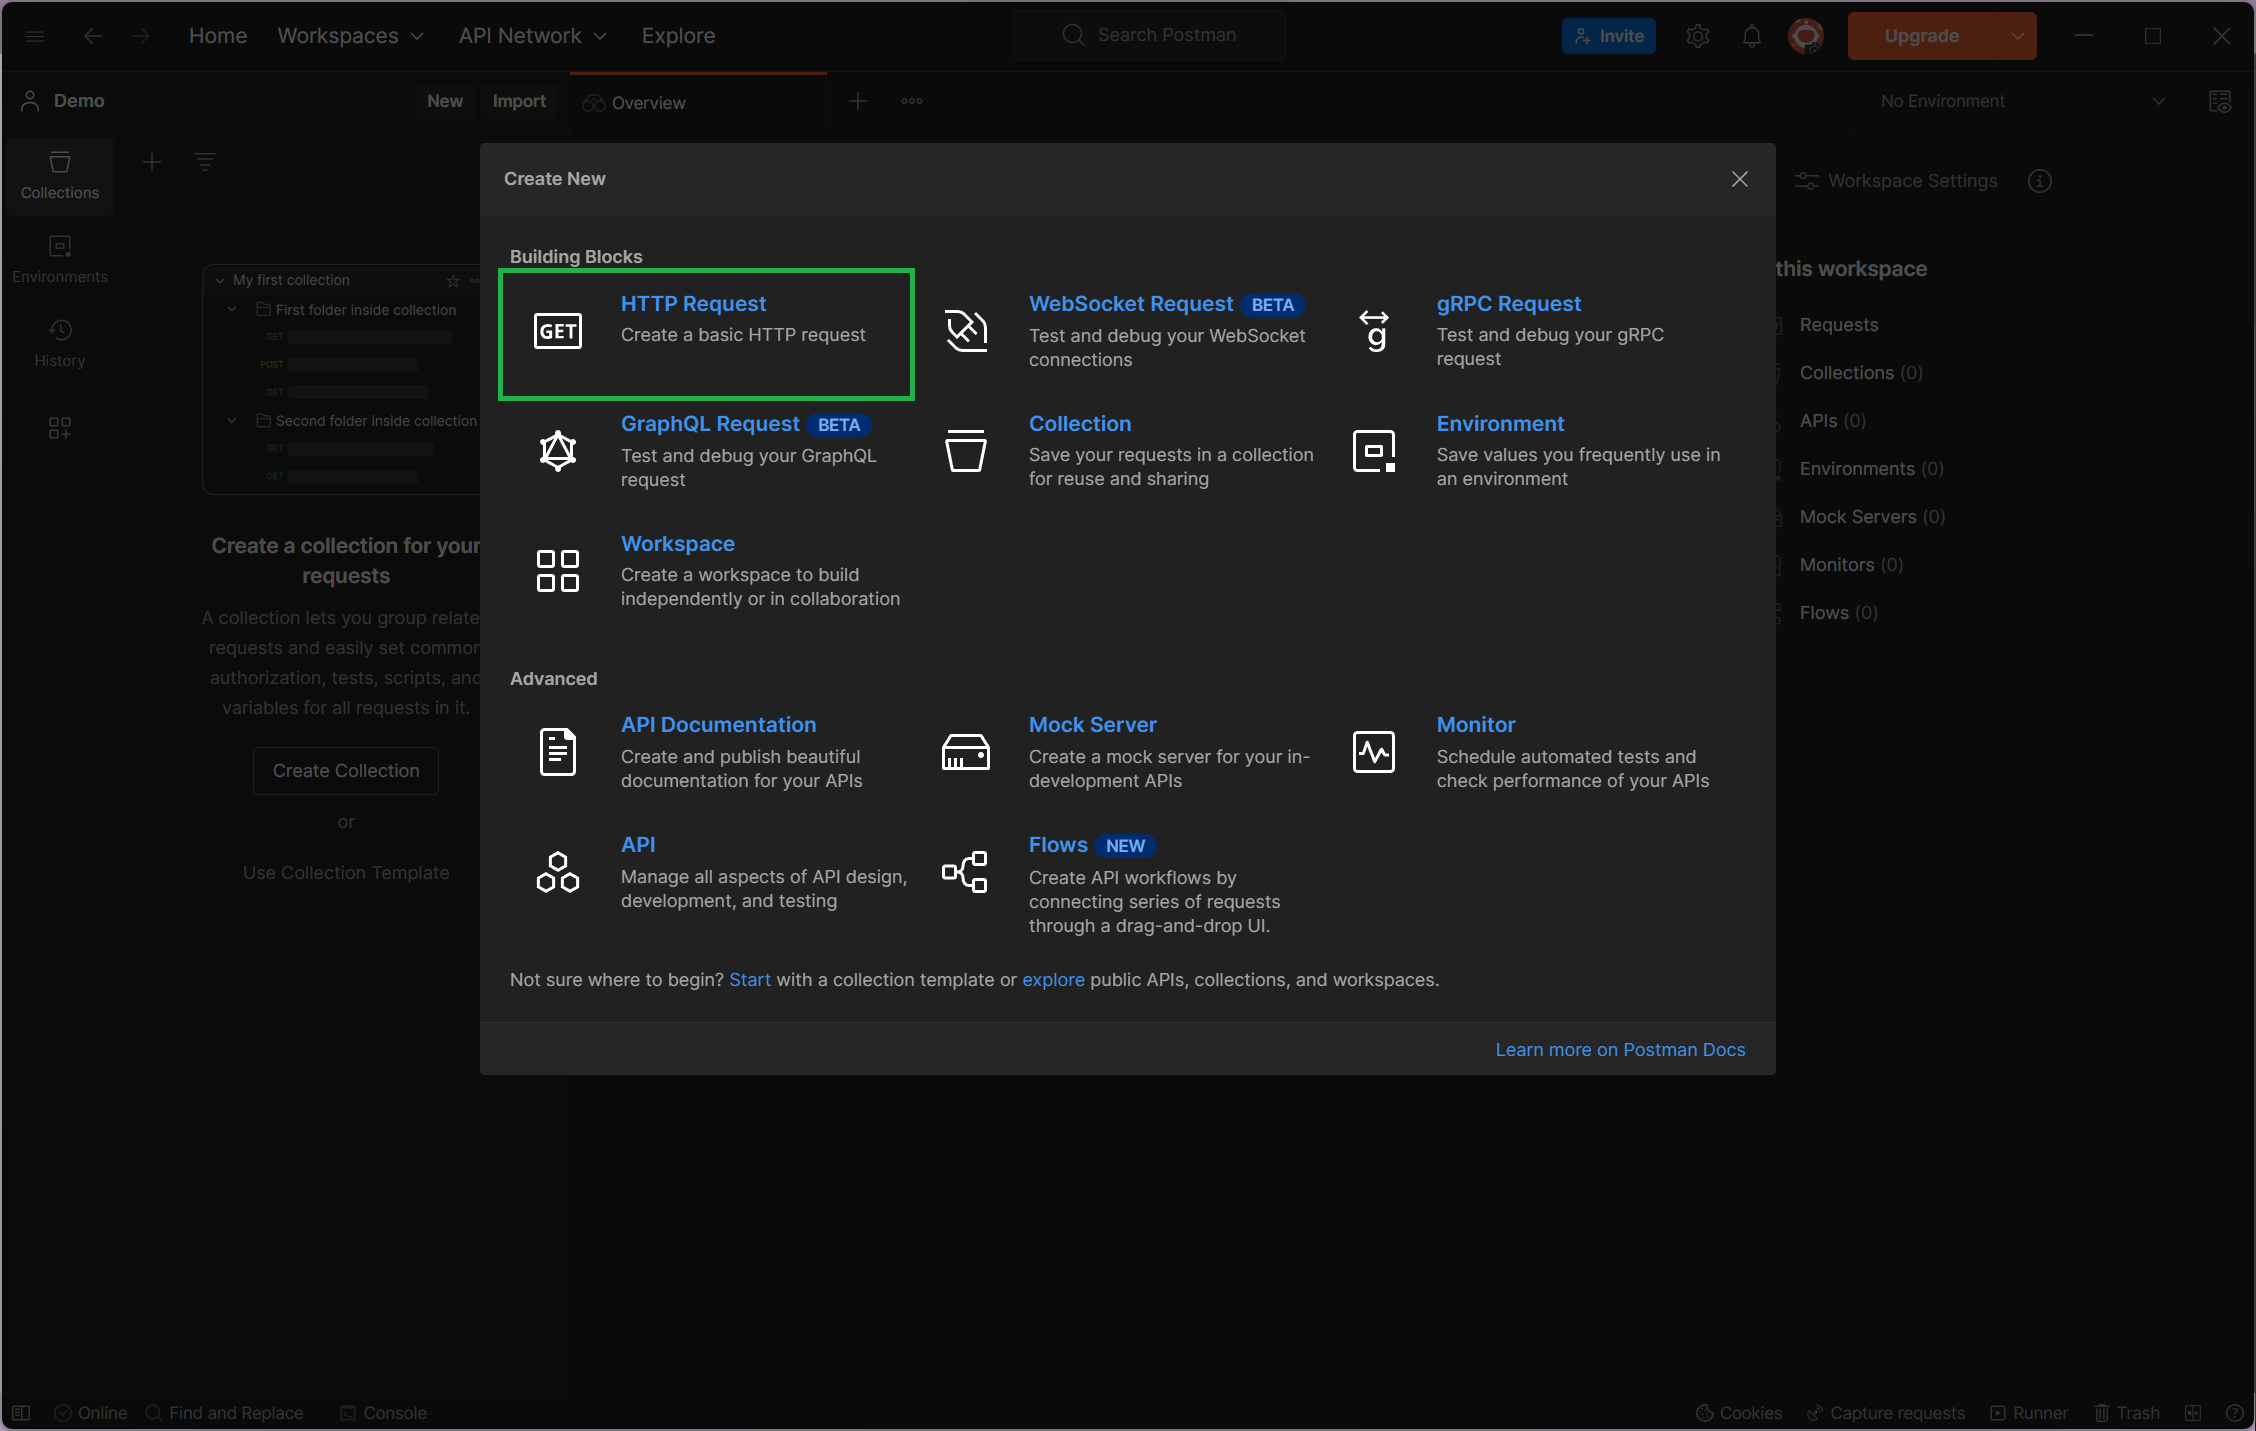Image resolution: width=2256 pixels, height=1431 pixels.
Task: Open the notifications bell
Action: (x=1752, y=36)
